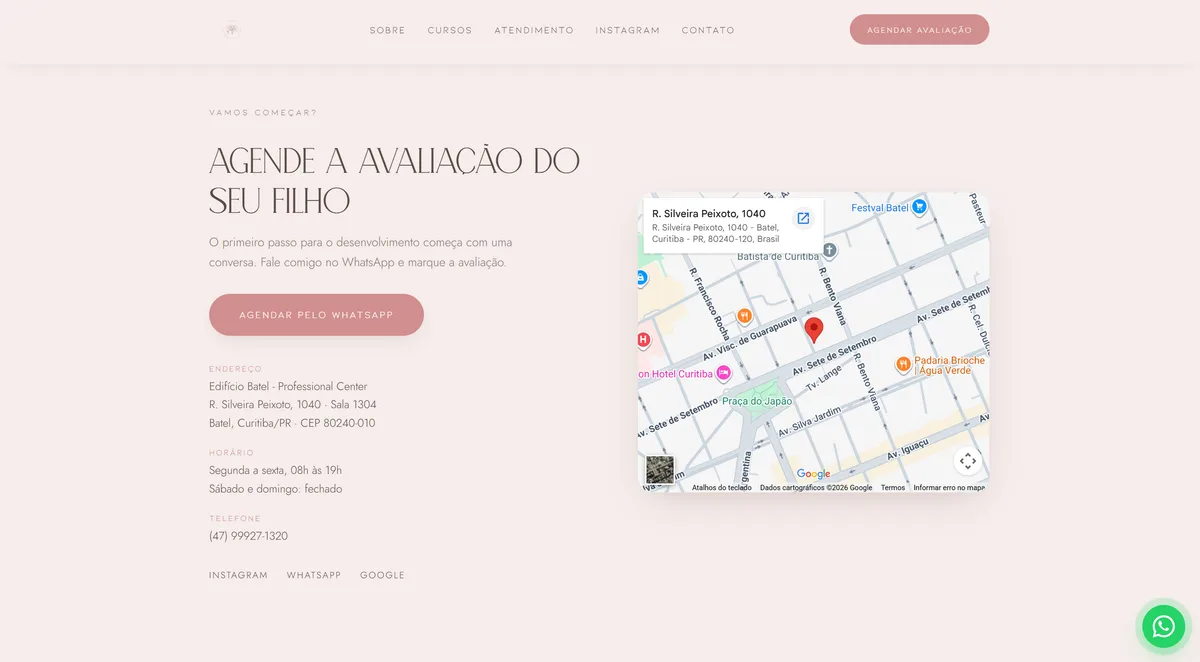Select the hotel marker for Hotel Curitiba
1200x662 pixels.
tap(723, 373)
